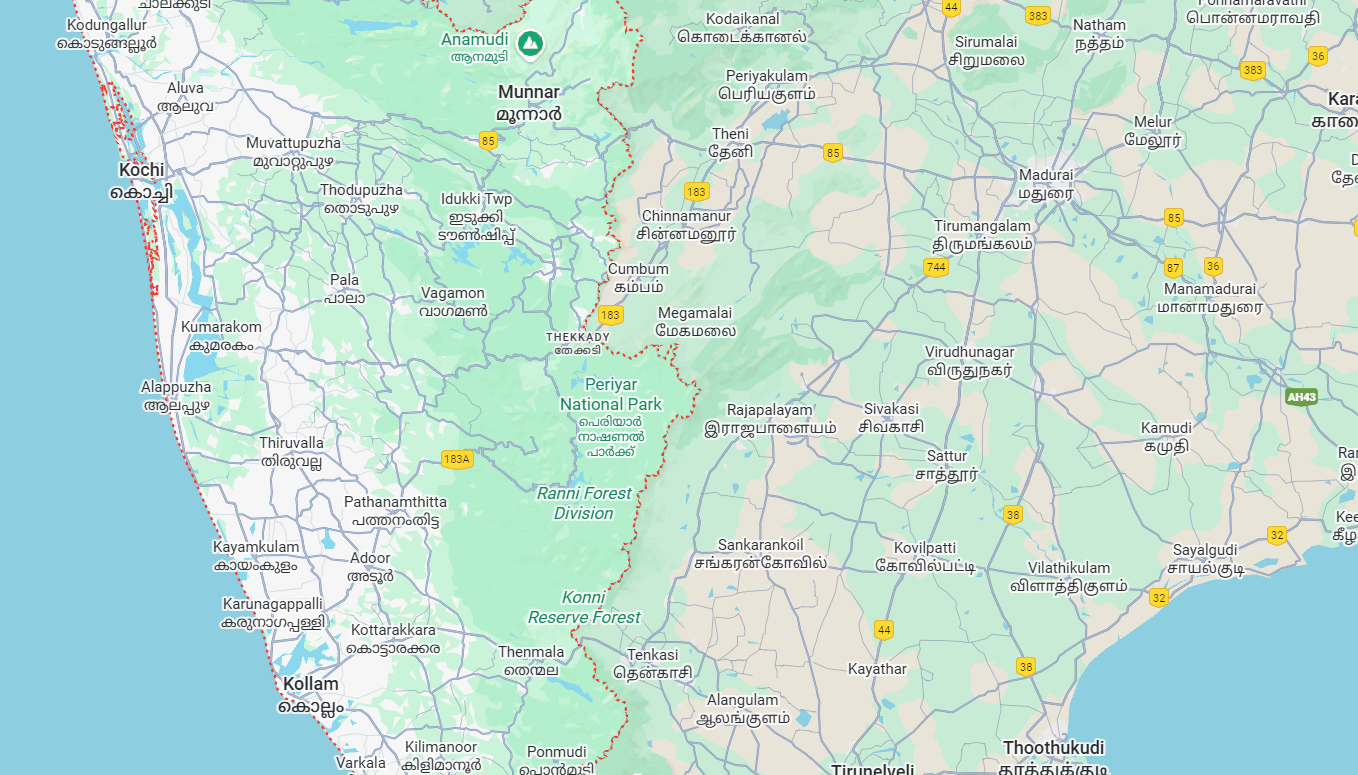Open the Periyar National Park label
1358x775 pixels.
point(610,395)
